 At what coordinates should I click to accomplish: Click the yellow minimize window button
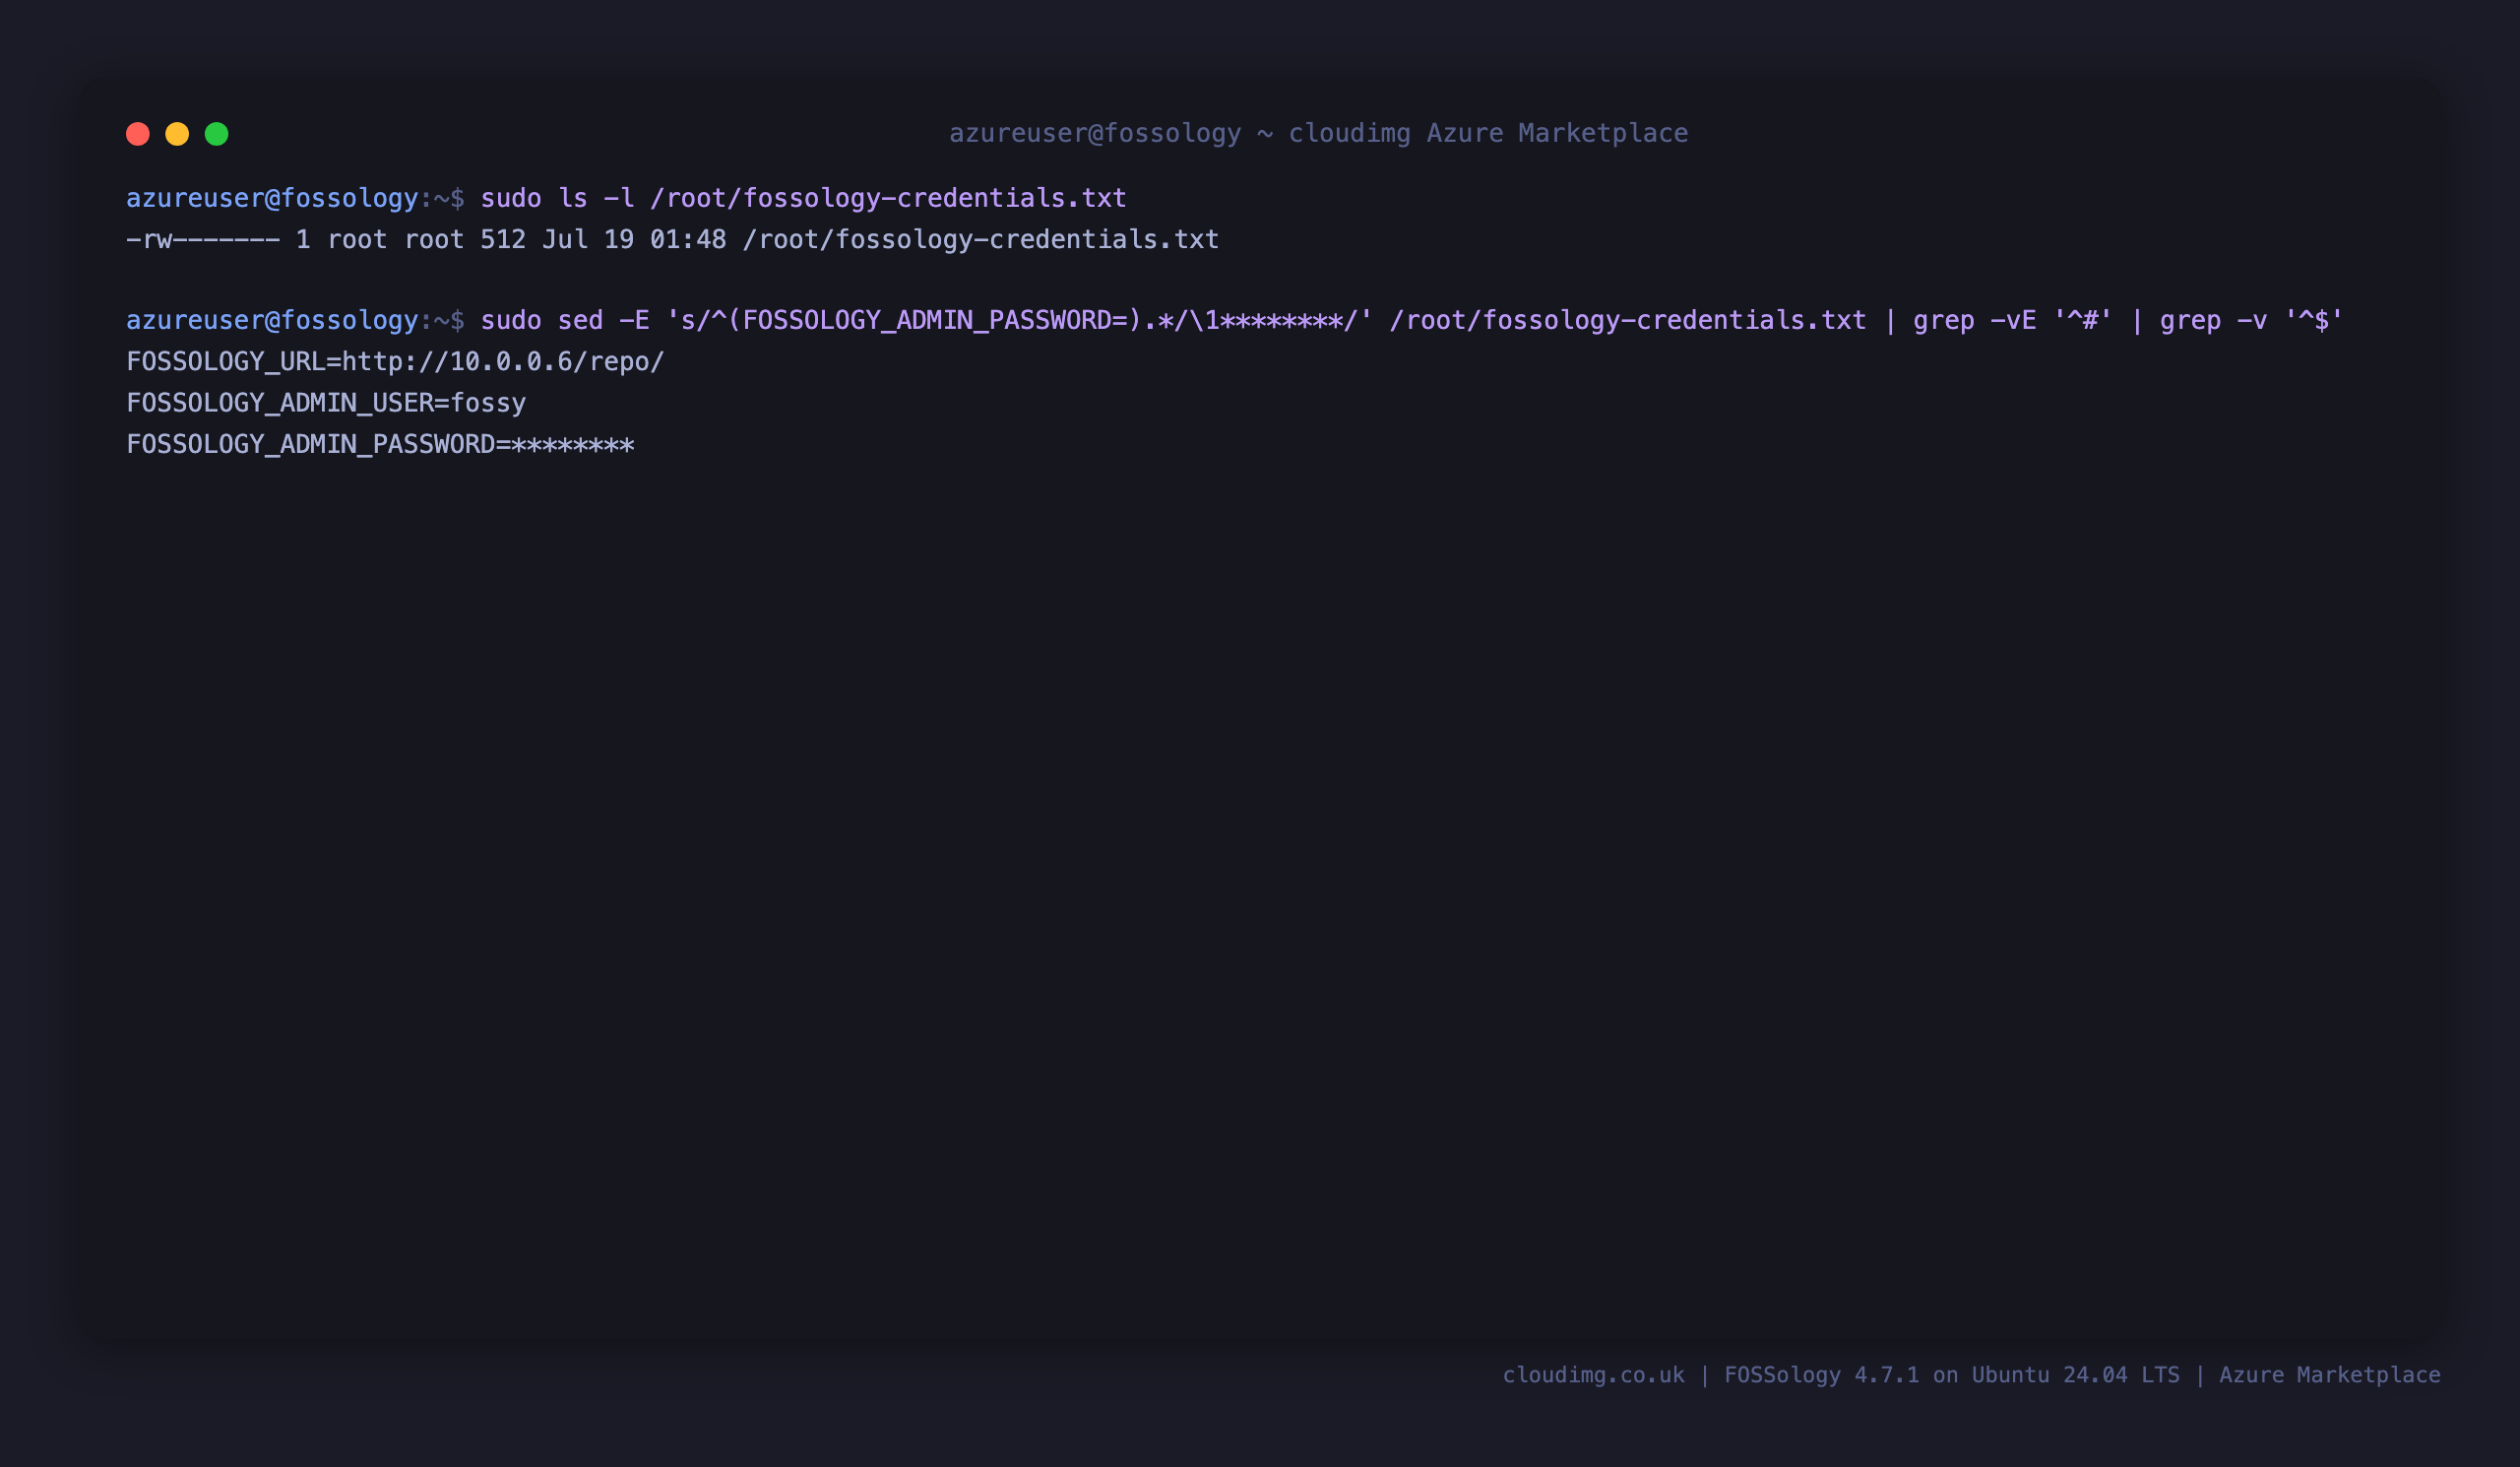pyautogui.click(x=177, y=134)
